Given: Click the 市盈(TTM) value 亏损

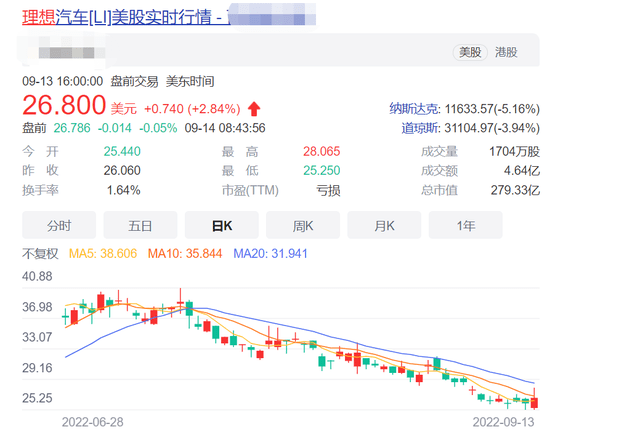Looking at the screenshot, I should click(328, 190).
